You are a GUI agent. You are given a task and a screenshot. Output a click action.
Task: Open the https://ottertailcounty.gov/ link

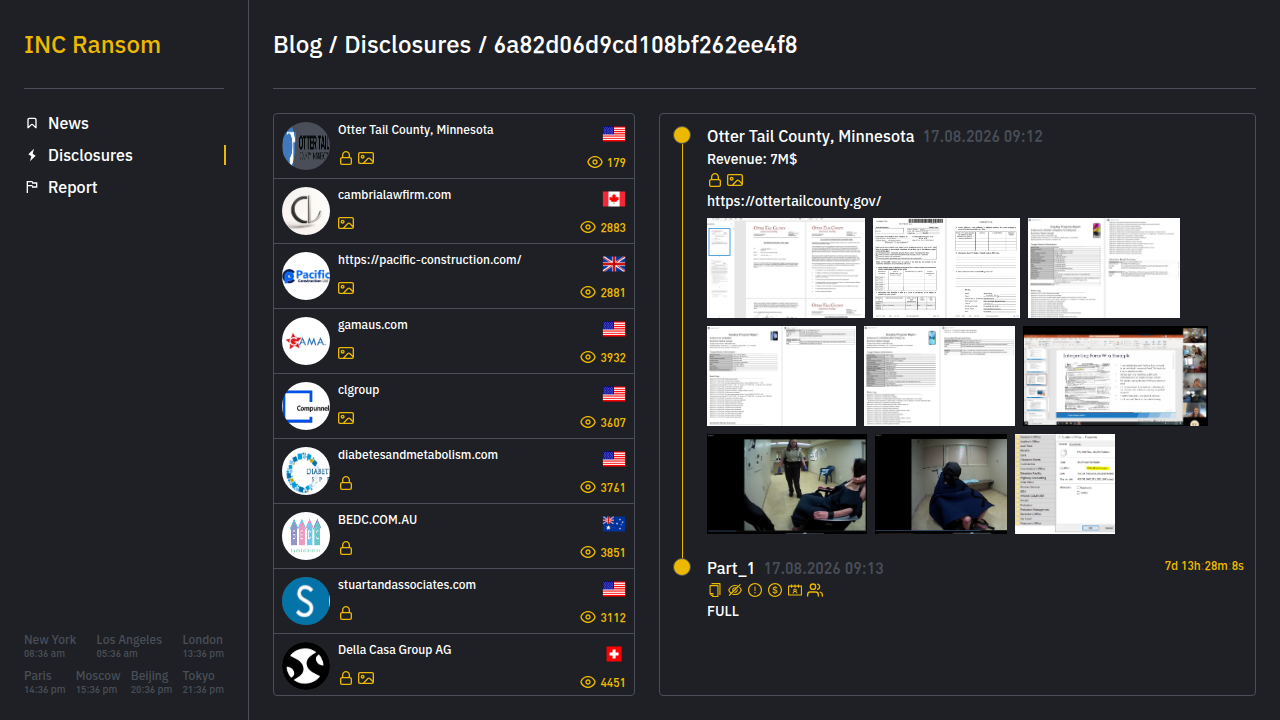tap(794, 201)
